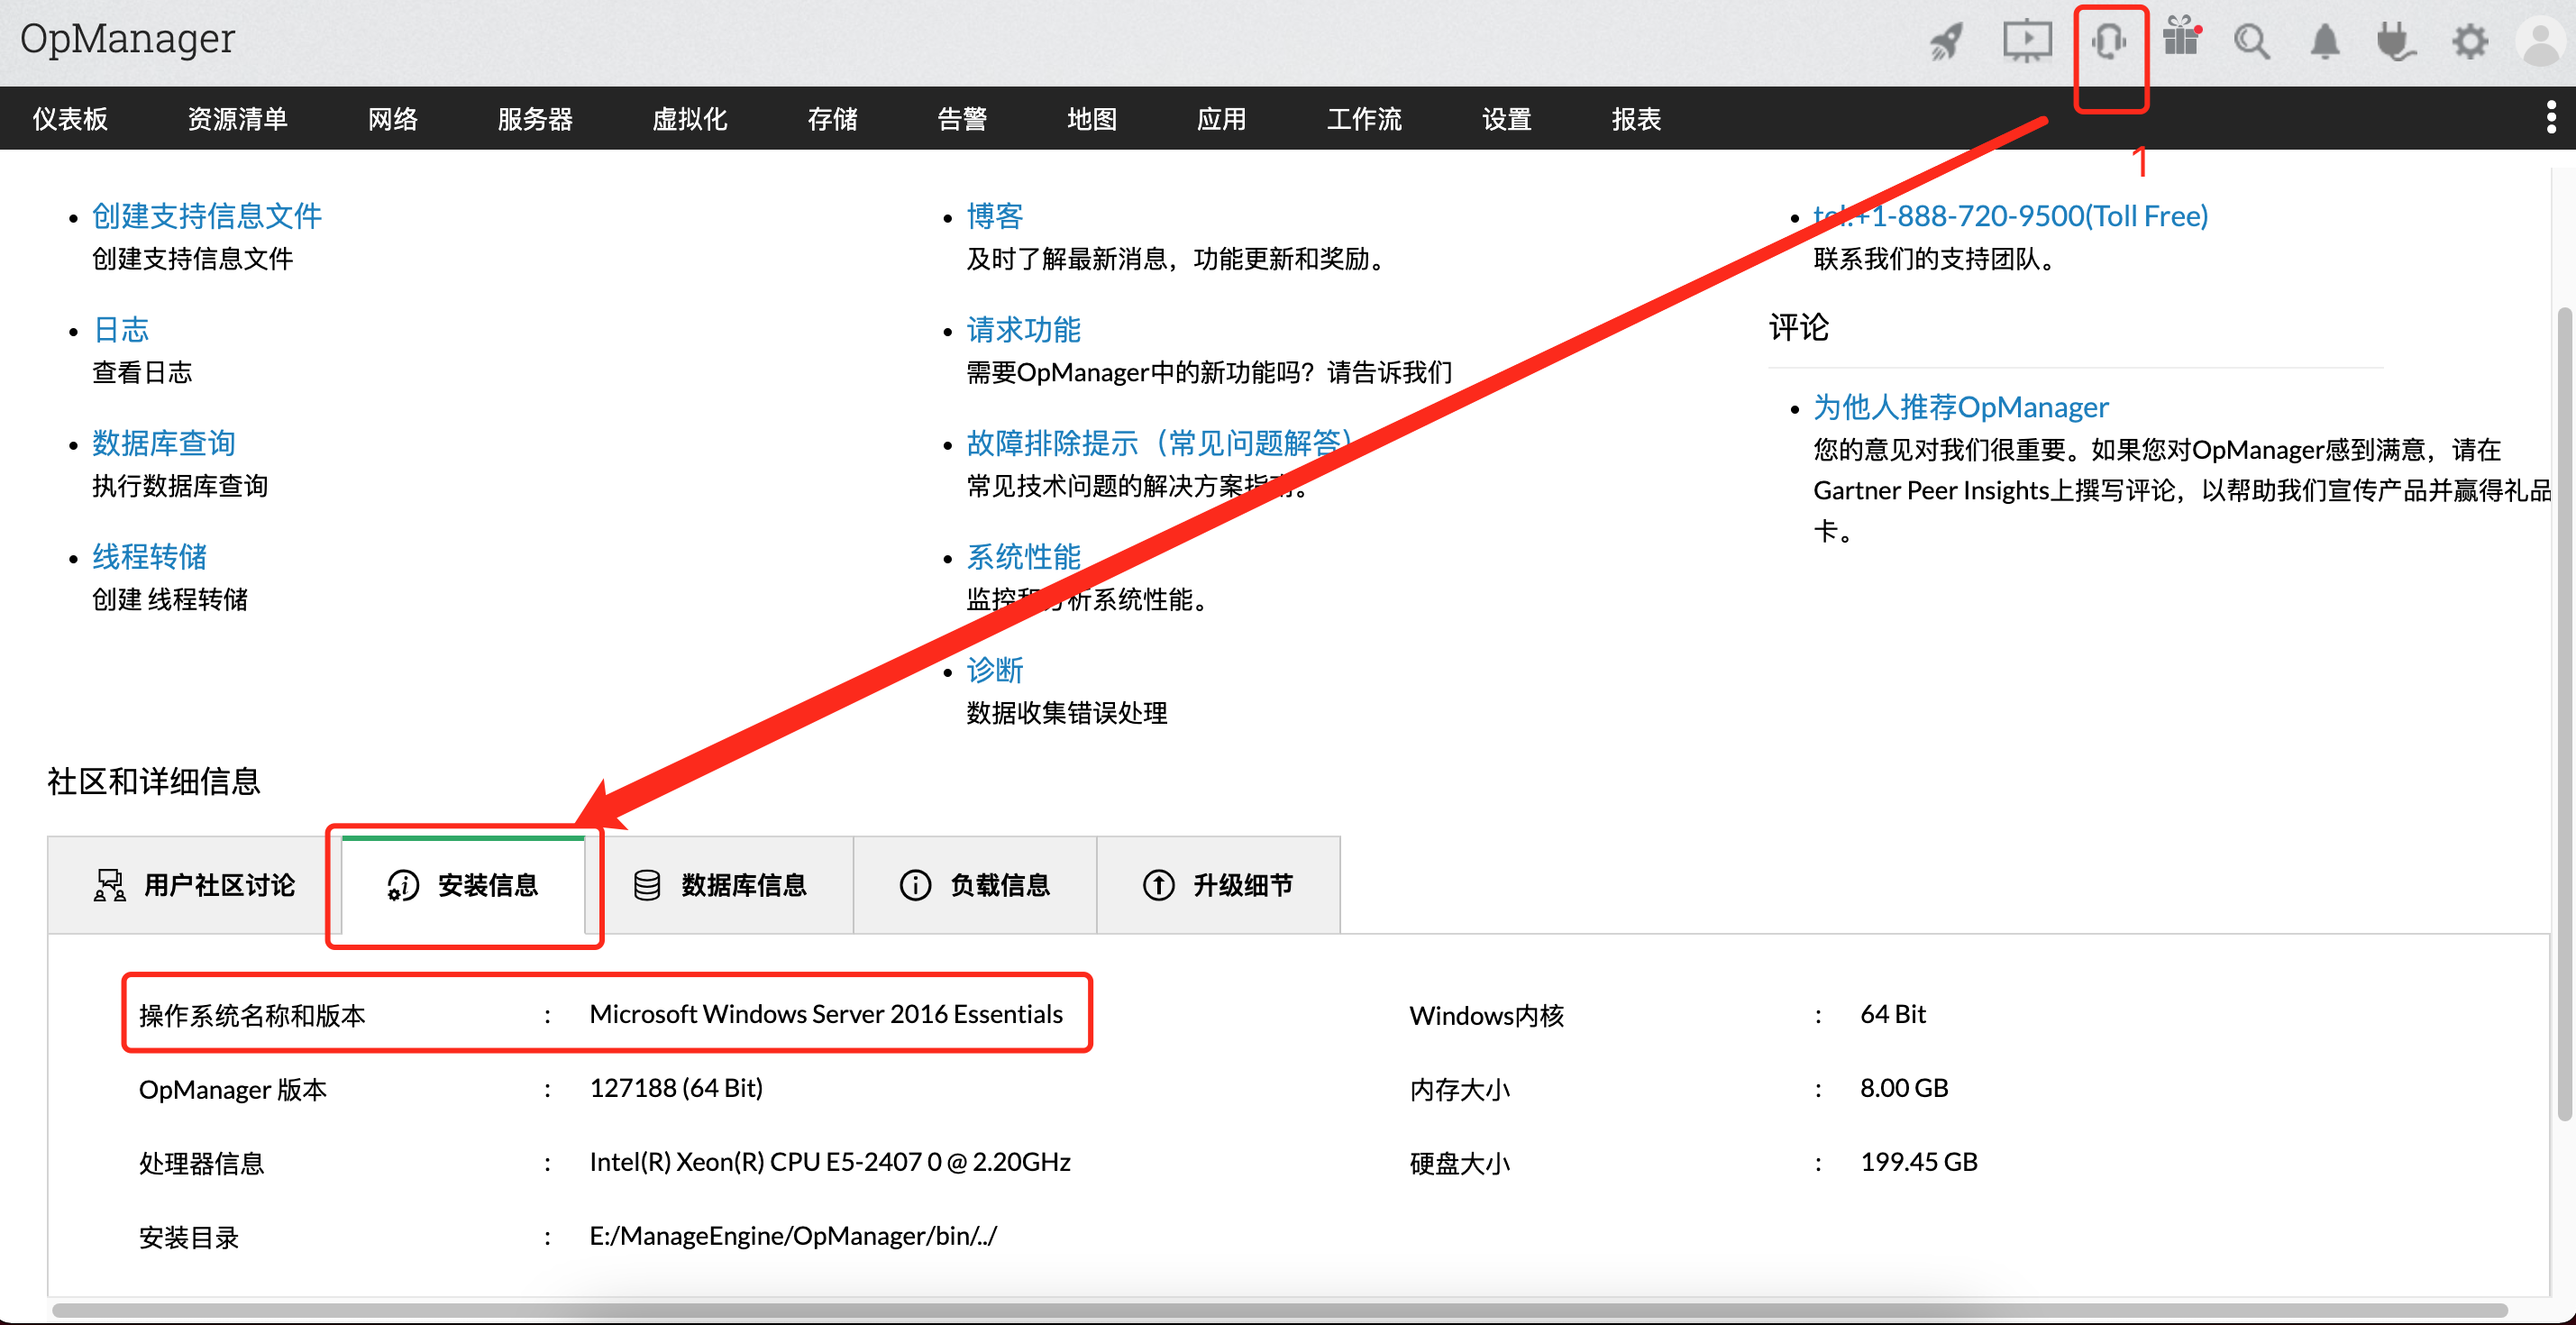Open the 设置 menu

click(1507, 119)
